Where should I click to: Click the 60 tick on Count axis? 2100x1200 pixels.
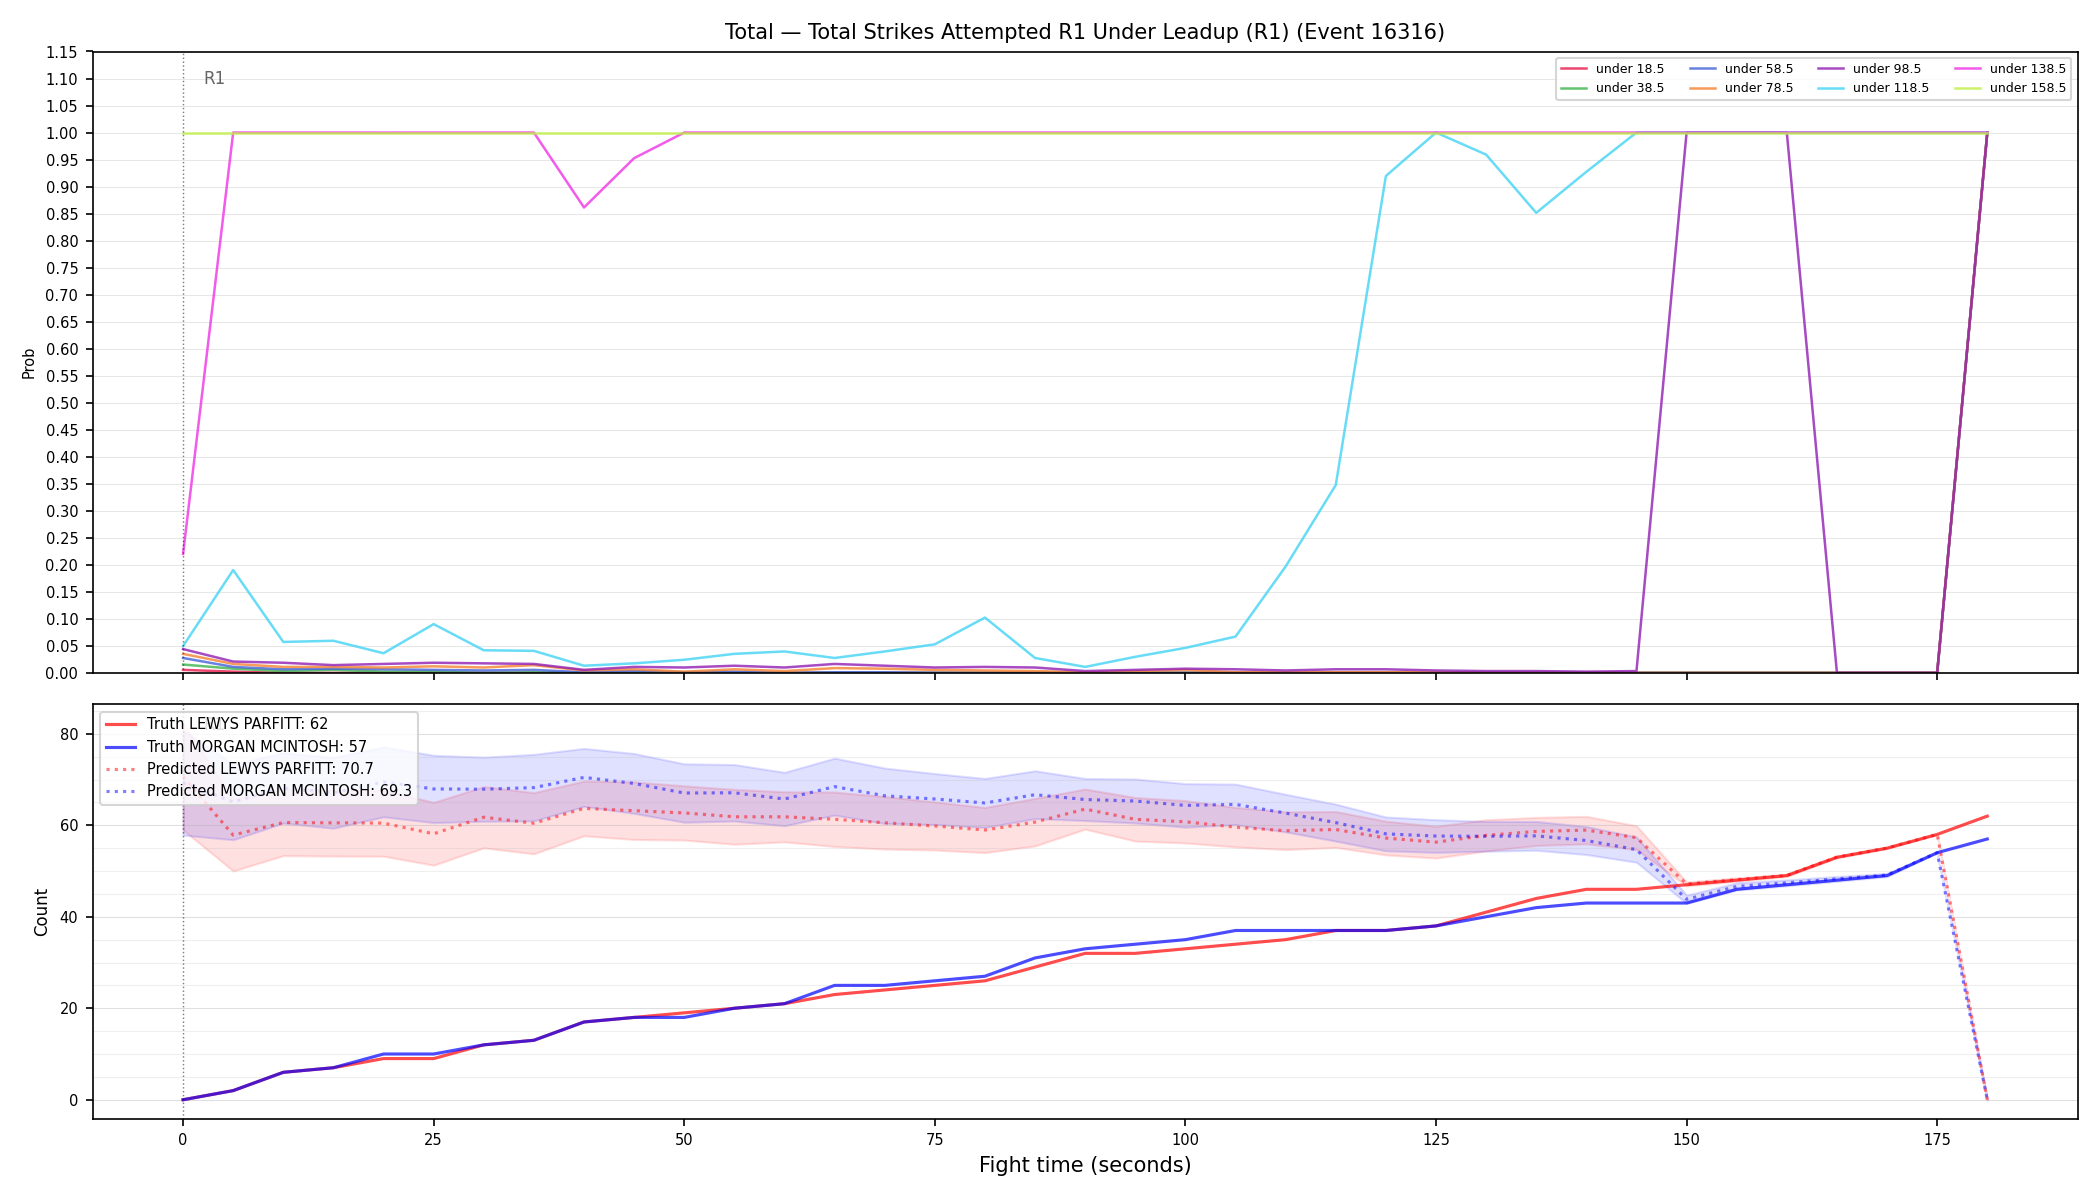69,825
